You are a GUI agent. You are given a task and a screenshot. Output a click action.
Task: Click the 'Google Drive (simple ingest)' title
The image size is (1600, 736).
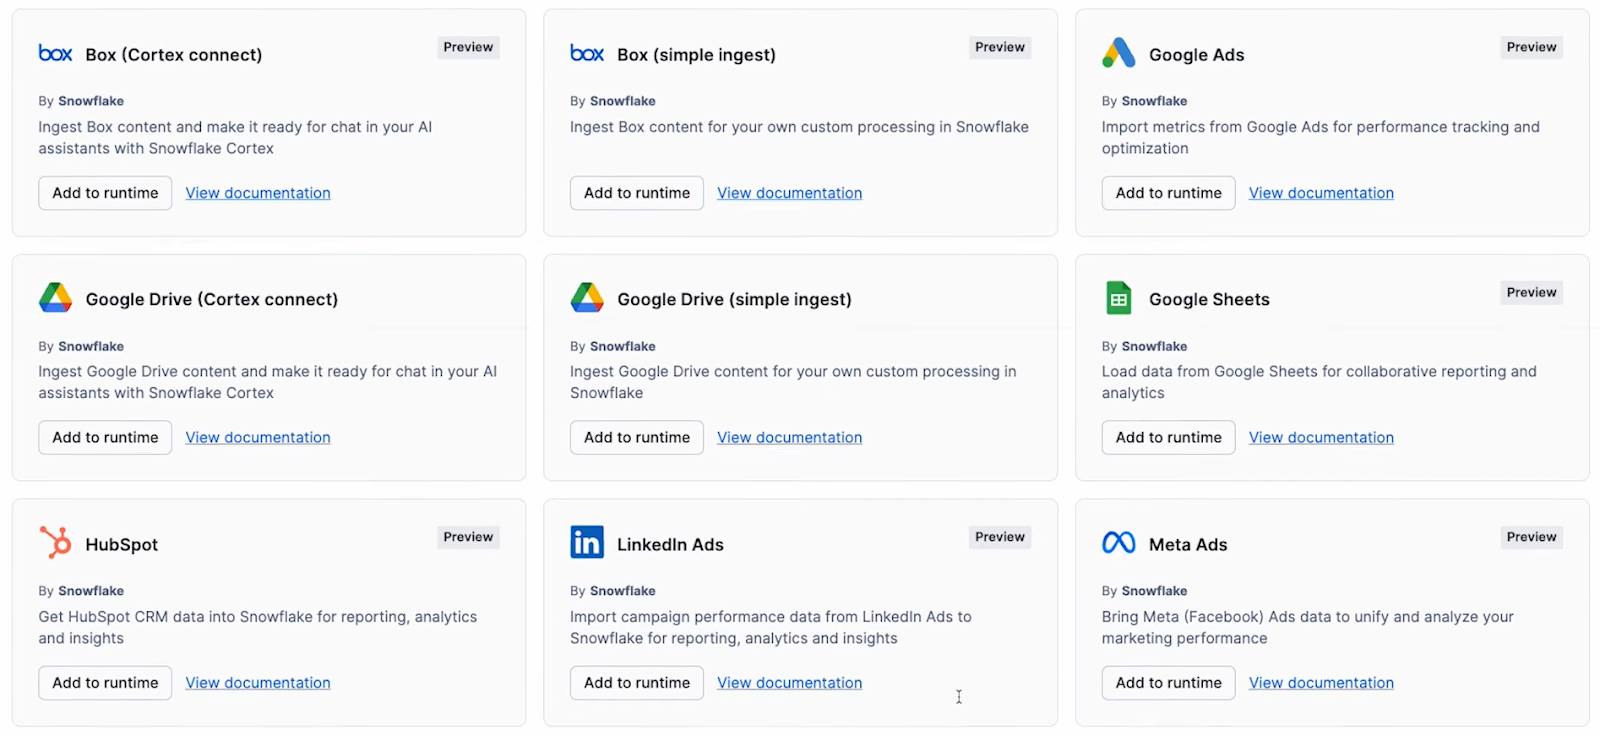coord(734,299)
